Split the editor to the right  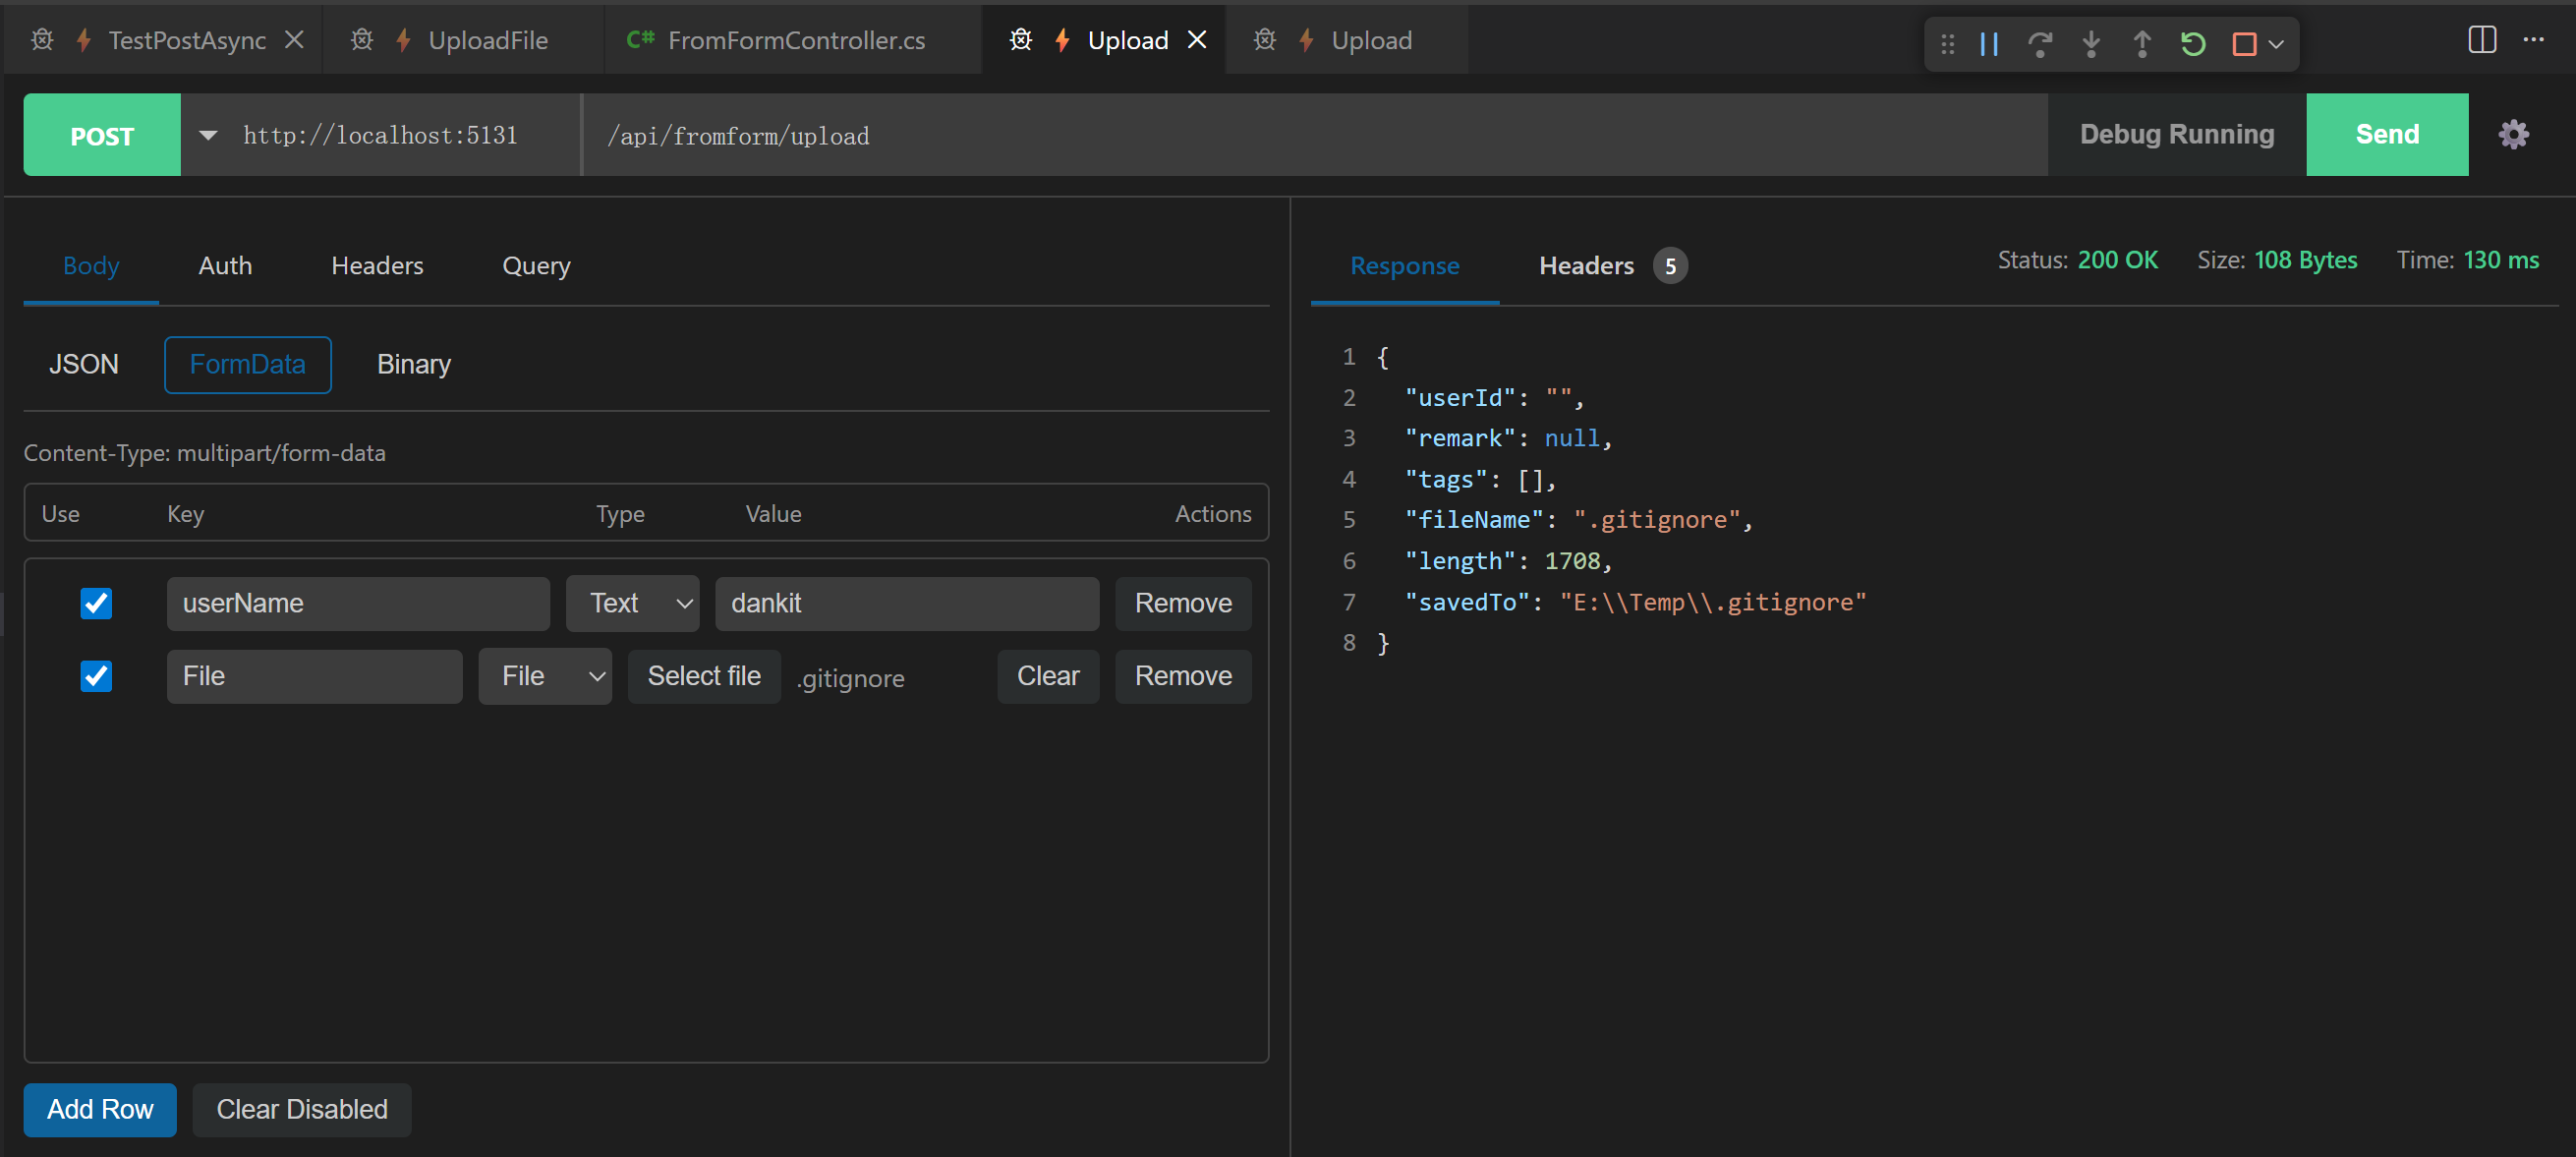tap(2482, 40)
